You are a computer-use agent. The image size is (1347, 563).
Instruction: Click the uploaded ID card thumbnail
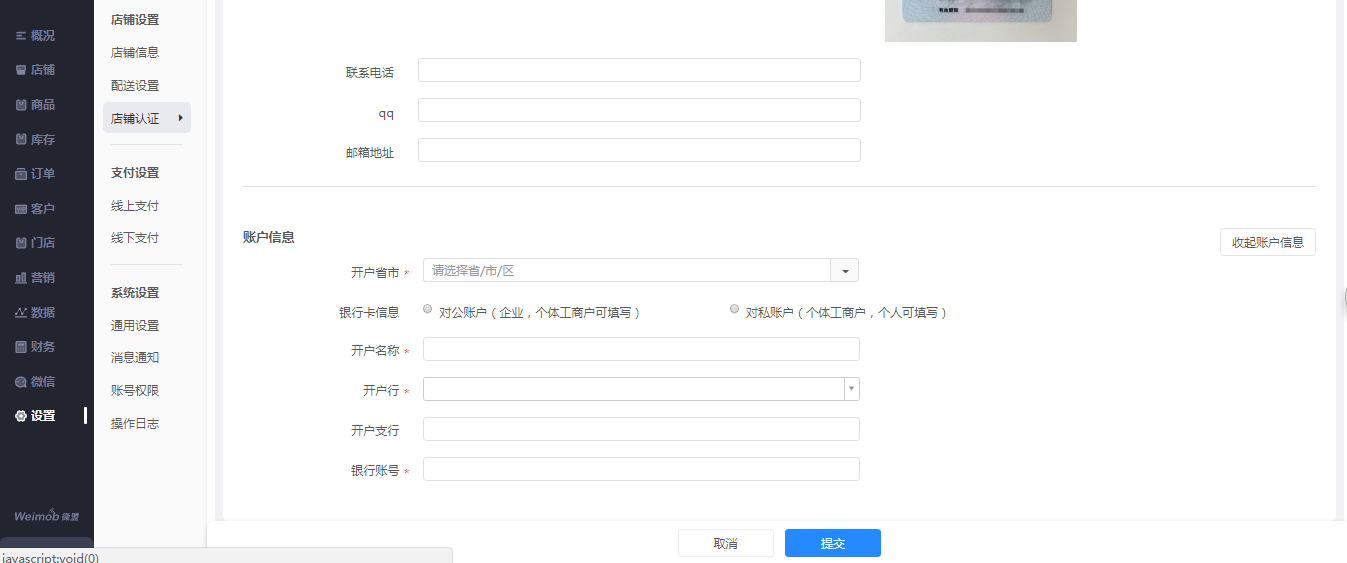(x=980, y=20)
